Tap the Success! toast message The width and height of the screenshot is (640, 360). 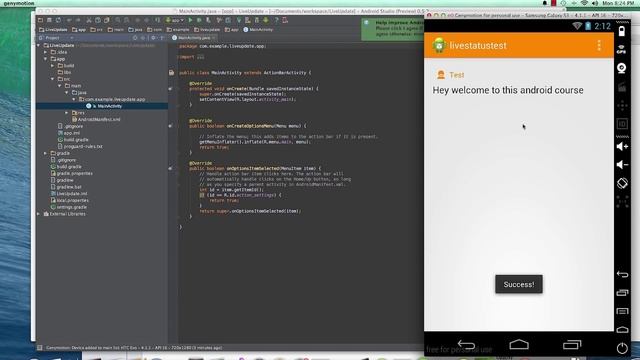point(519,284)
